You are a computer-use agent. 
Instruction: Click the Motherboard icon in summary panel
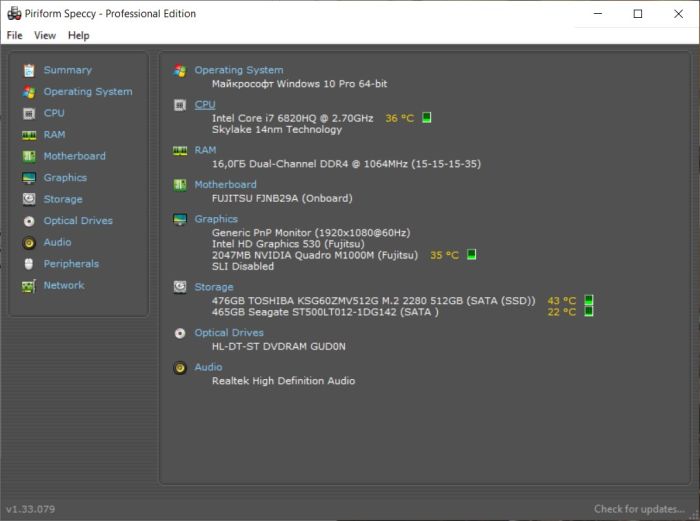(180, 184)
